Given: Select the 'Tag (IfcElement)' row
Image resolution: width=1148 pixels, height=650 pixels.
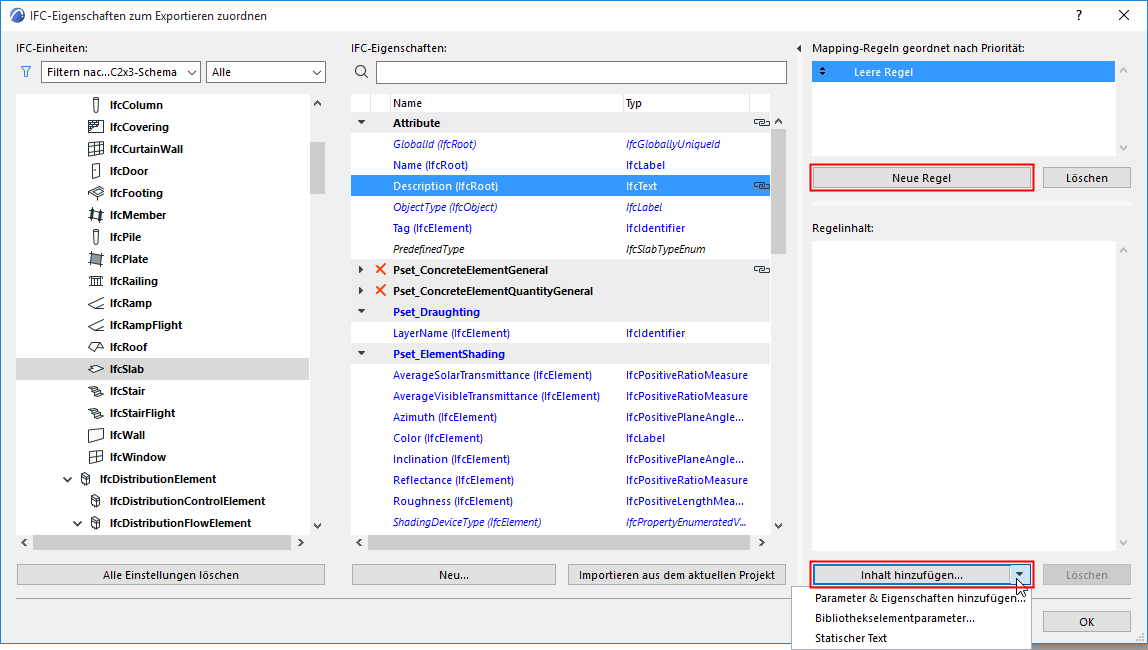Looking at the screenshot, I should pos(560,228).
